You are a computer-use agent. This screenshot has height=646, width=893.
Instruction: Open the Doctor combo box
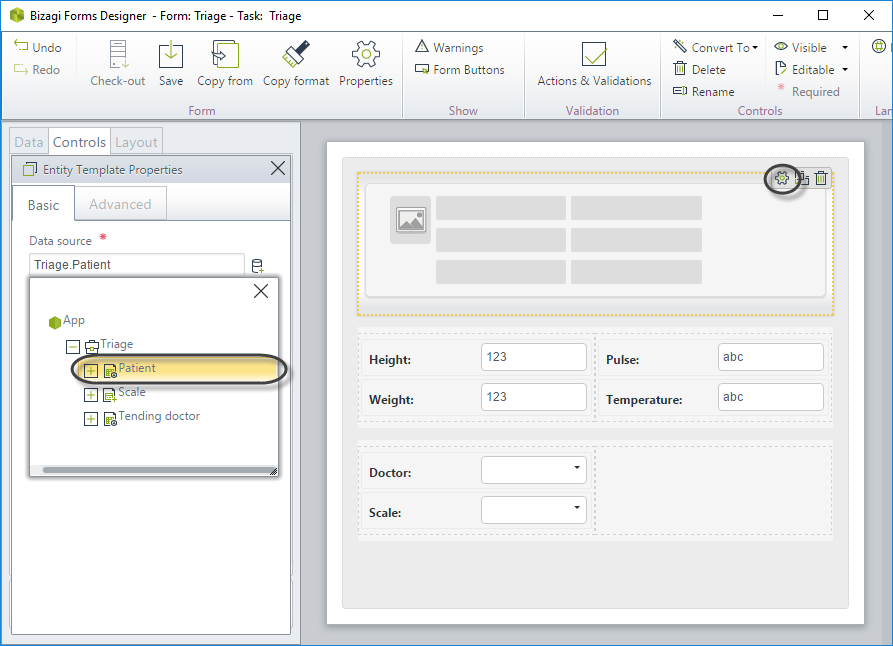pyautogui.click(x=534, y=469)
